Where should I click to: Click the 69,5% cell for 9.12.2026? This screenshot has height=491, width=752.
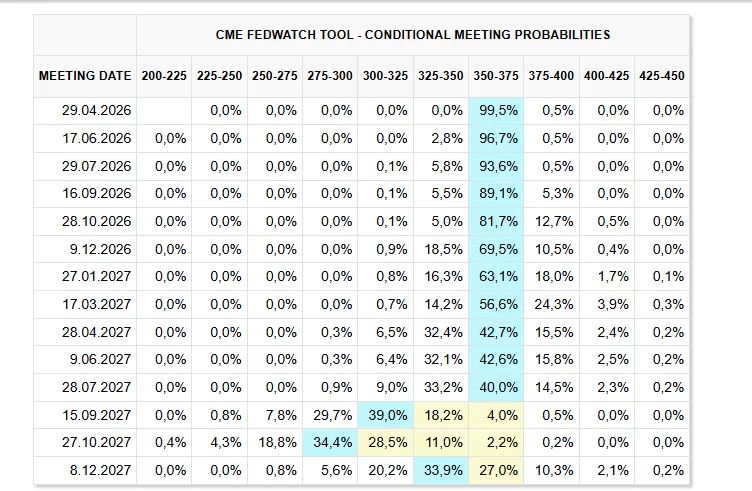497,249
